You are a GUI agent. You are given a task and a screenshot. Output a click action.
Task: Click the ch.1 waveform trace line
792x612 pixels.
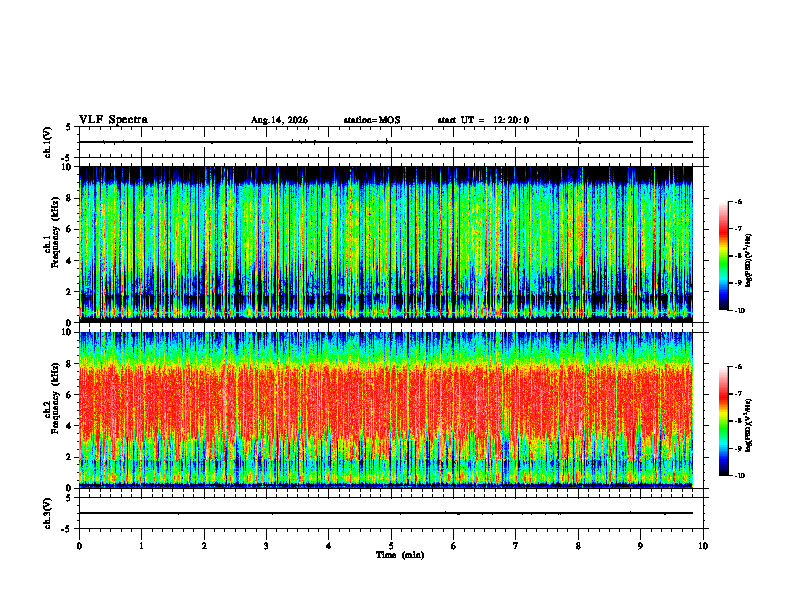click(386, 142)
